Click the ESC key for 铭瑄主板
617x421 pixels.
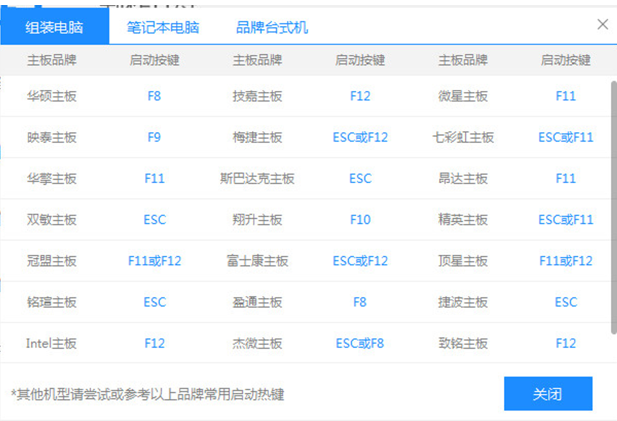coord(154,302)
